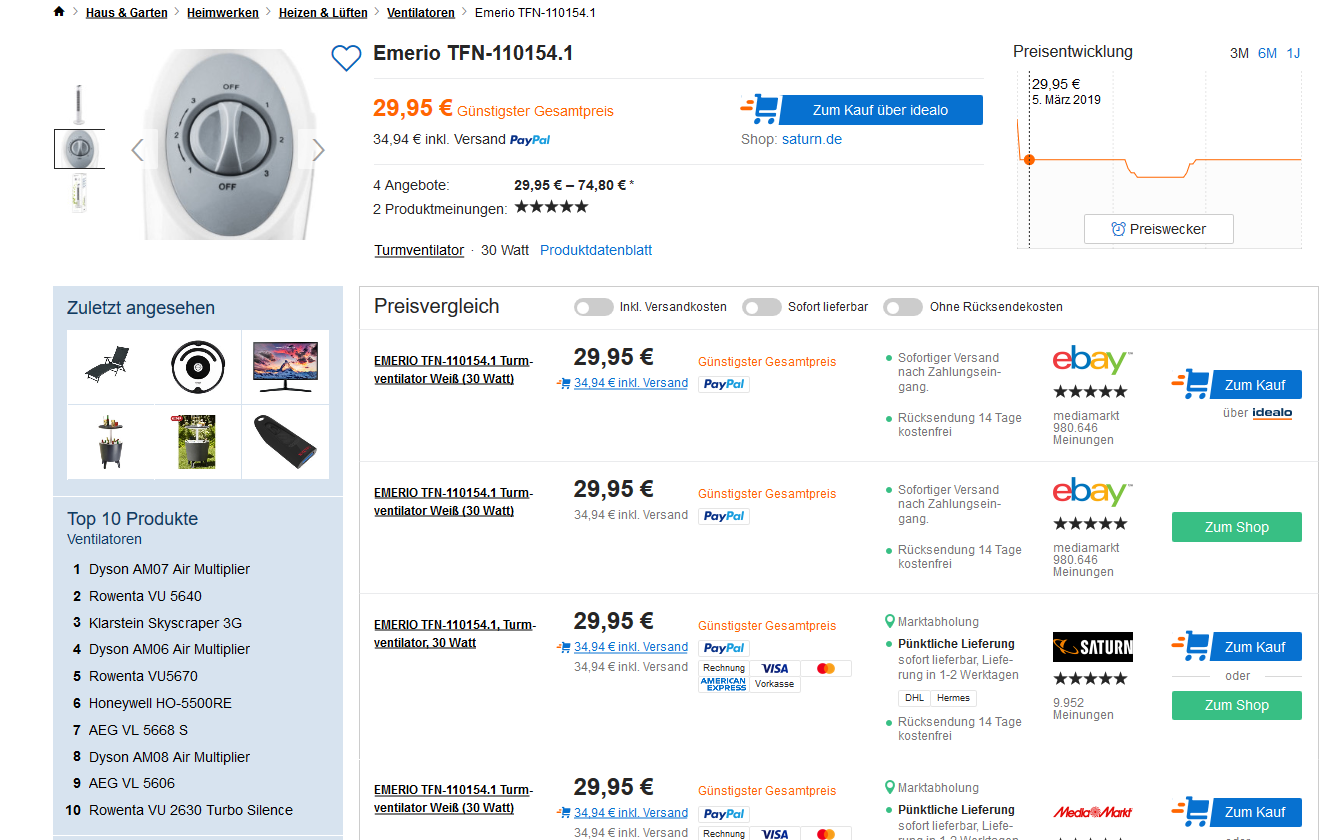Screen dimensions: 1329x840
Task: Open the Ventilatoren breadcrumb category
Action: tap(421, 13)
